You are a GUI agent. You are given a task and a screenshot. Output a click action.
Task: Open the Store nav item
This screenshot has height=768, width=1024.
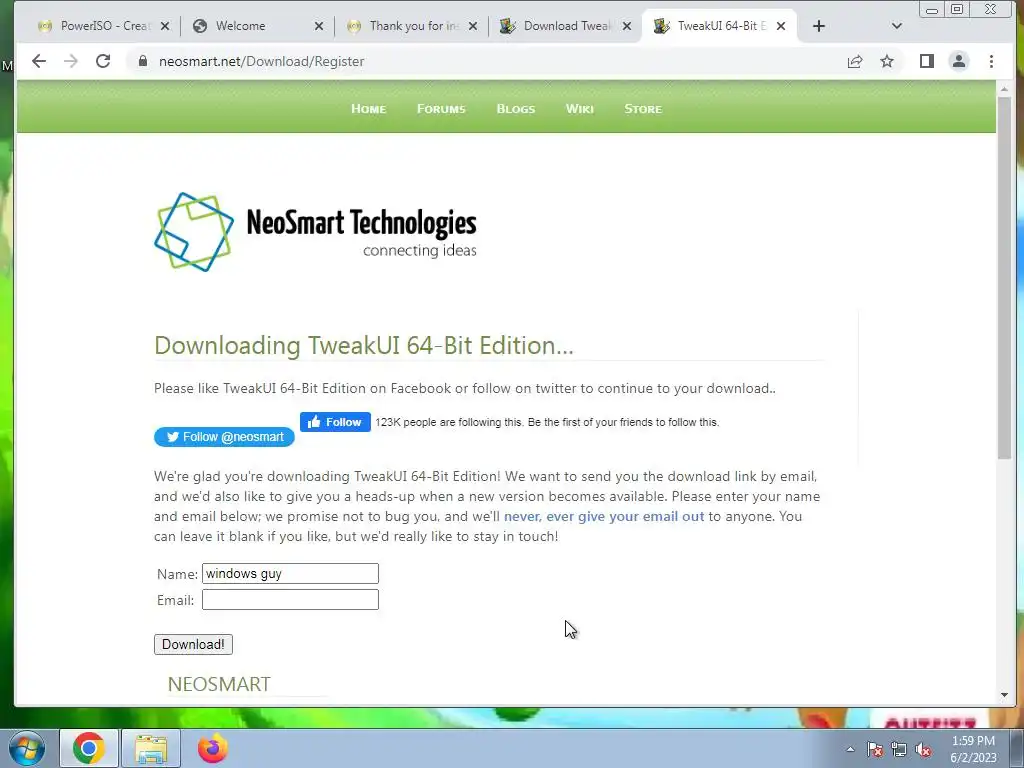point(643,109)
